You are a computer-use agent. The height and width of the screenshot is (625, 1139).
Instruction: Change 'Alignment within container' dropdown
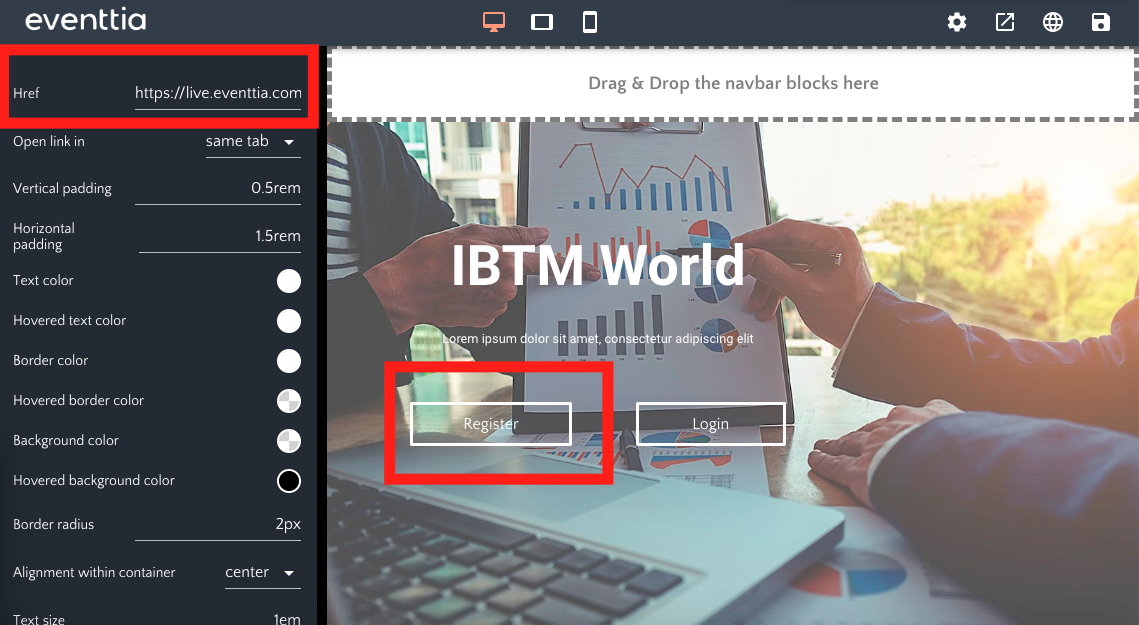click(262, 572)
